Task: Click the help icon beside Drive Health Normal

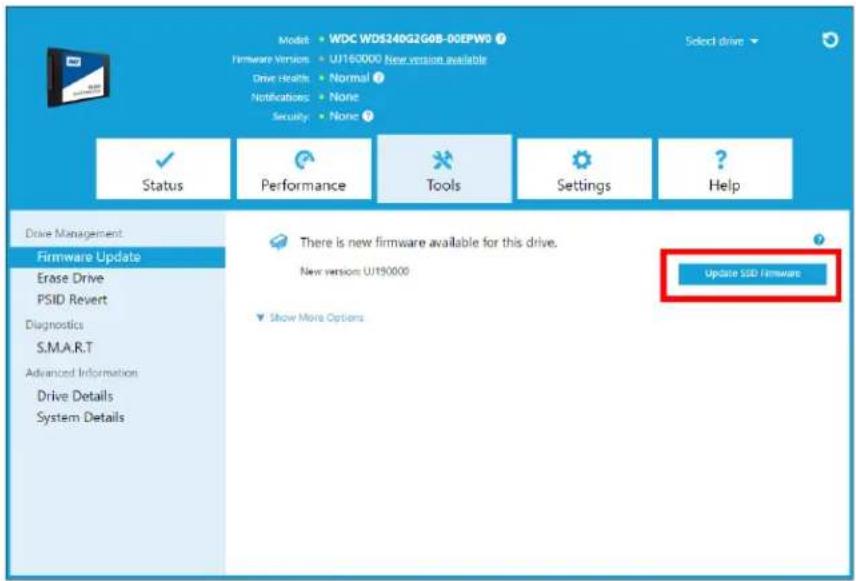Action: pos(378,78)
